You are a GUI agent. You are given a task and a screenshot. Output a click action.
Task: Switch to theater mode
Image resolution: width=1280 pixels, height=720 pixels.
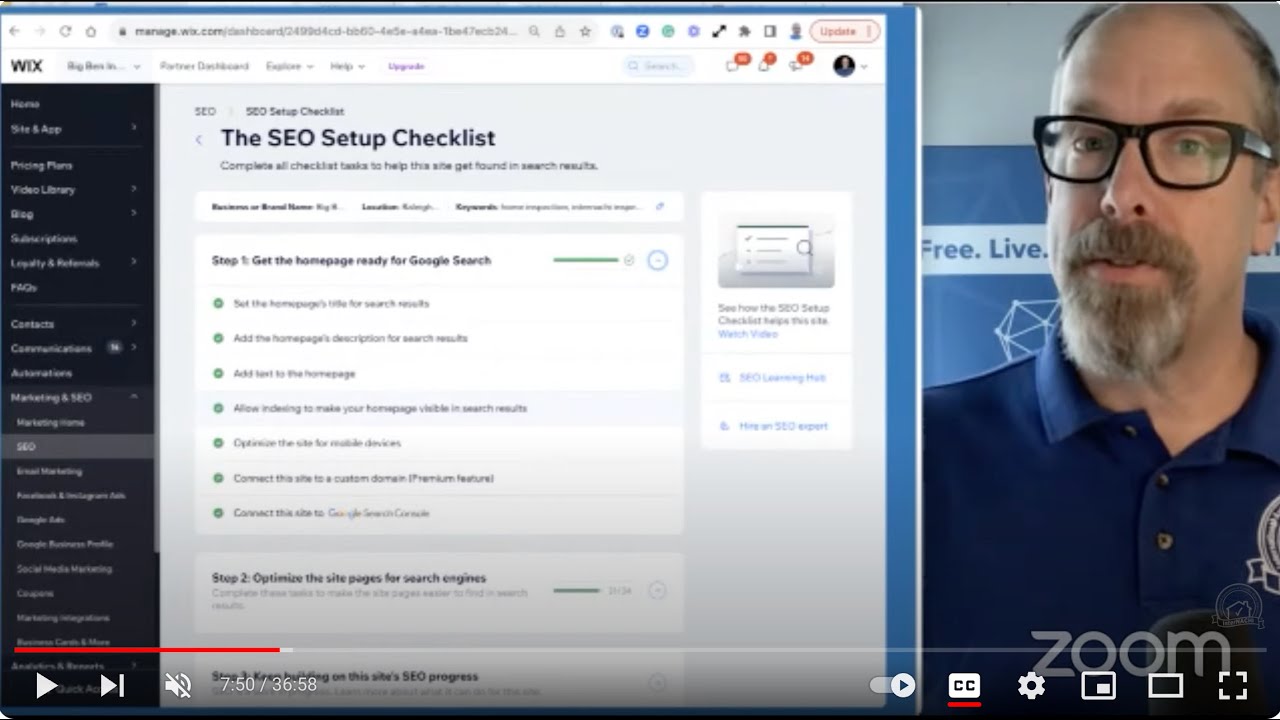click(1165, 685)
